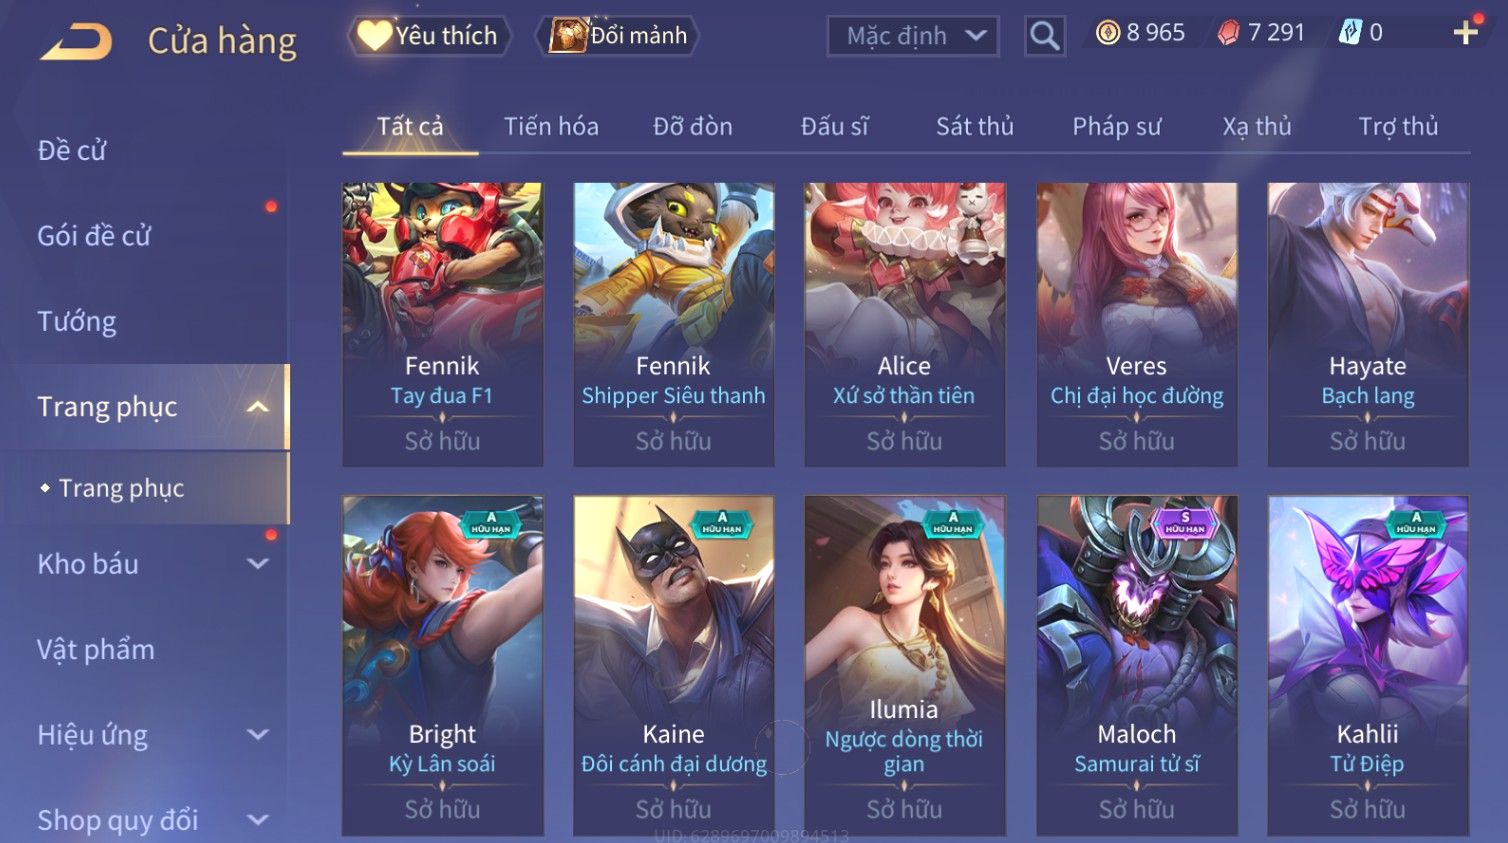Select Alice Xứ sở thần tiên skin
This screenshot has width=1508, height=843.
[x=904, y=324]
